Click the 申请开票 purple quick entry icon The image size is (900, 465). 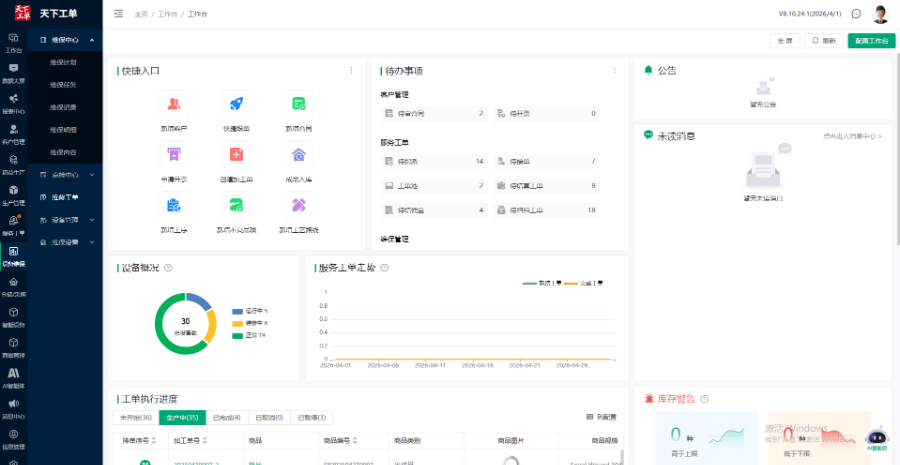pos(174,154)
